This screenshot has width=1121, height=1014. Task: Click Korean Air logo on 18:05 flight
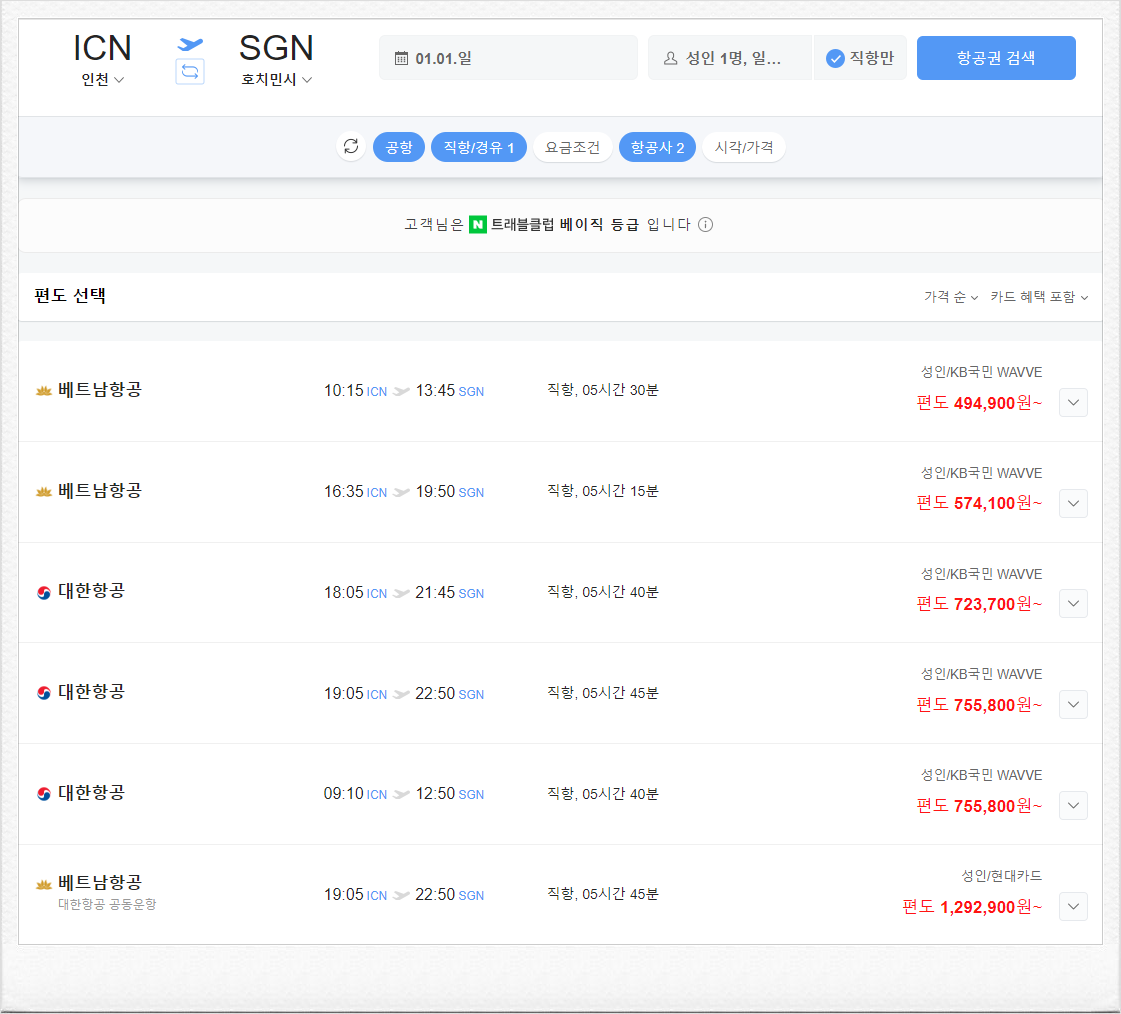(x=44, y=592)
